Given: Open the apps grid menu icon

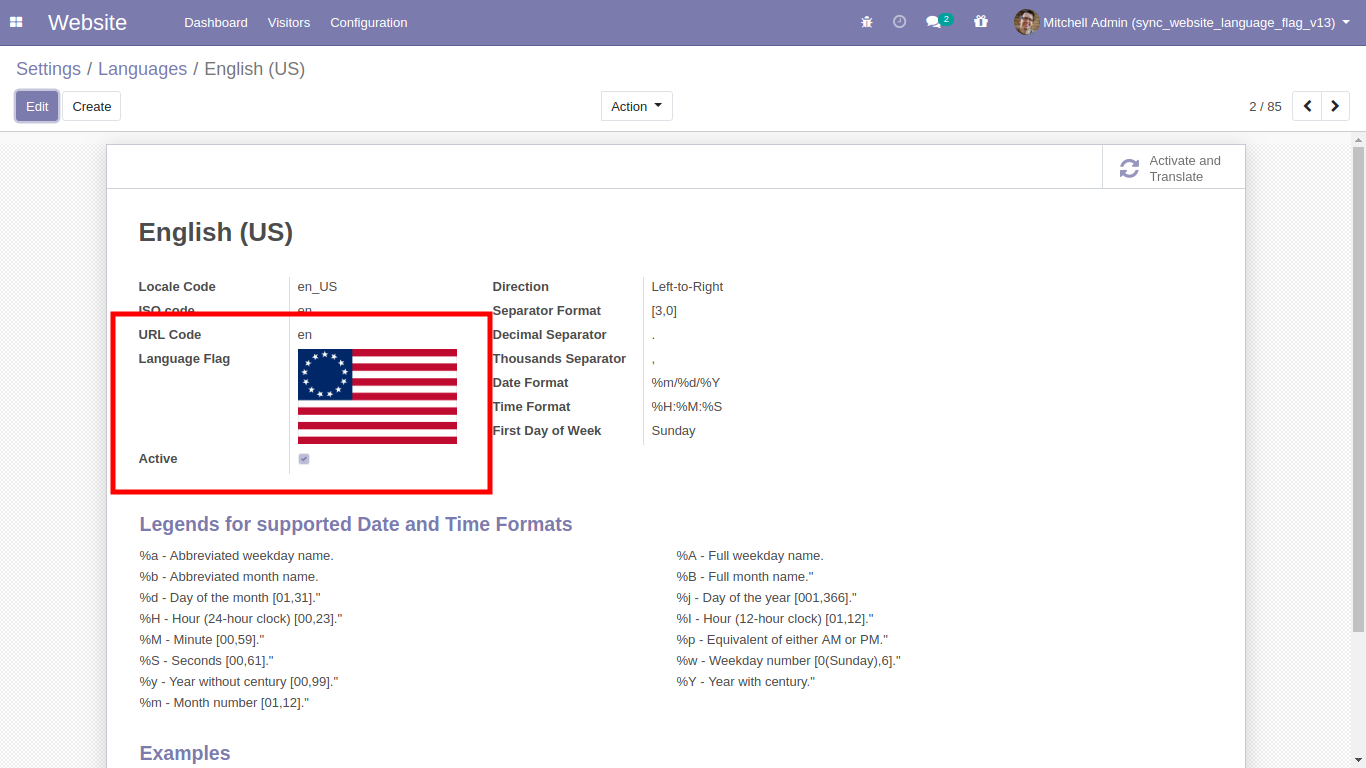Looking at the screenshot, I should coord(16,22).
